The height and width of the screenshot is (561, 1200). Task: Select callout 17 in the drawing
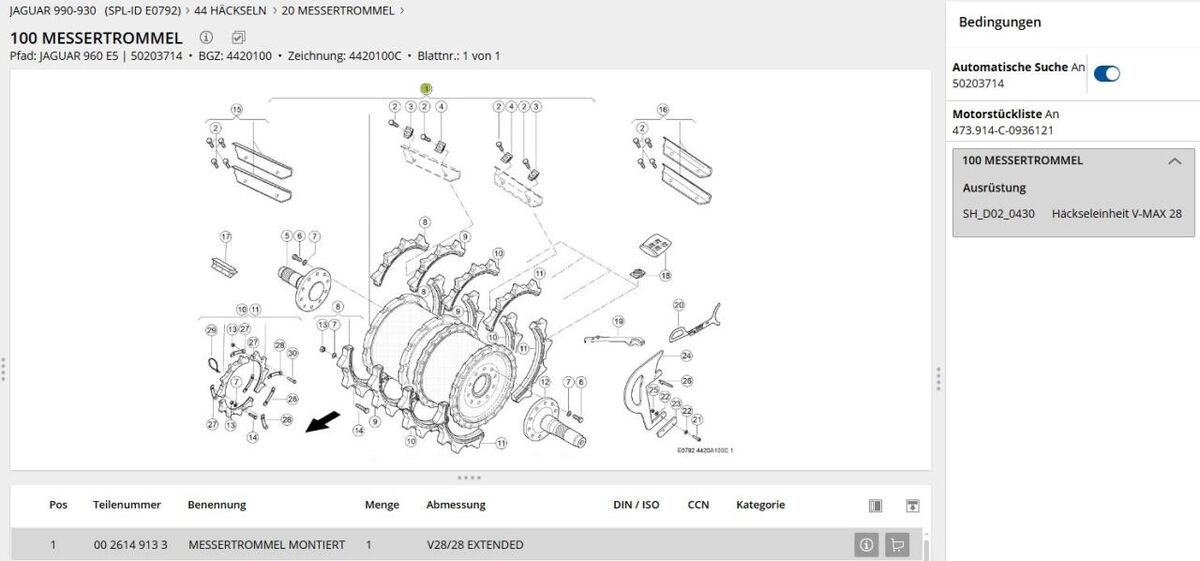[226, 237]
